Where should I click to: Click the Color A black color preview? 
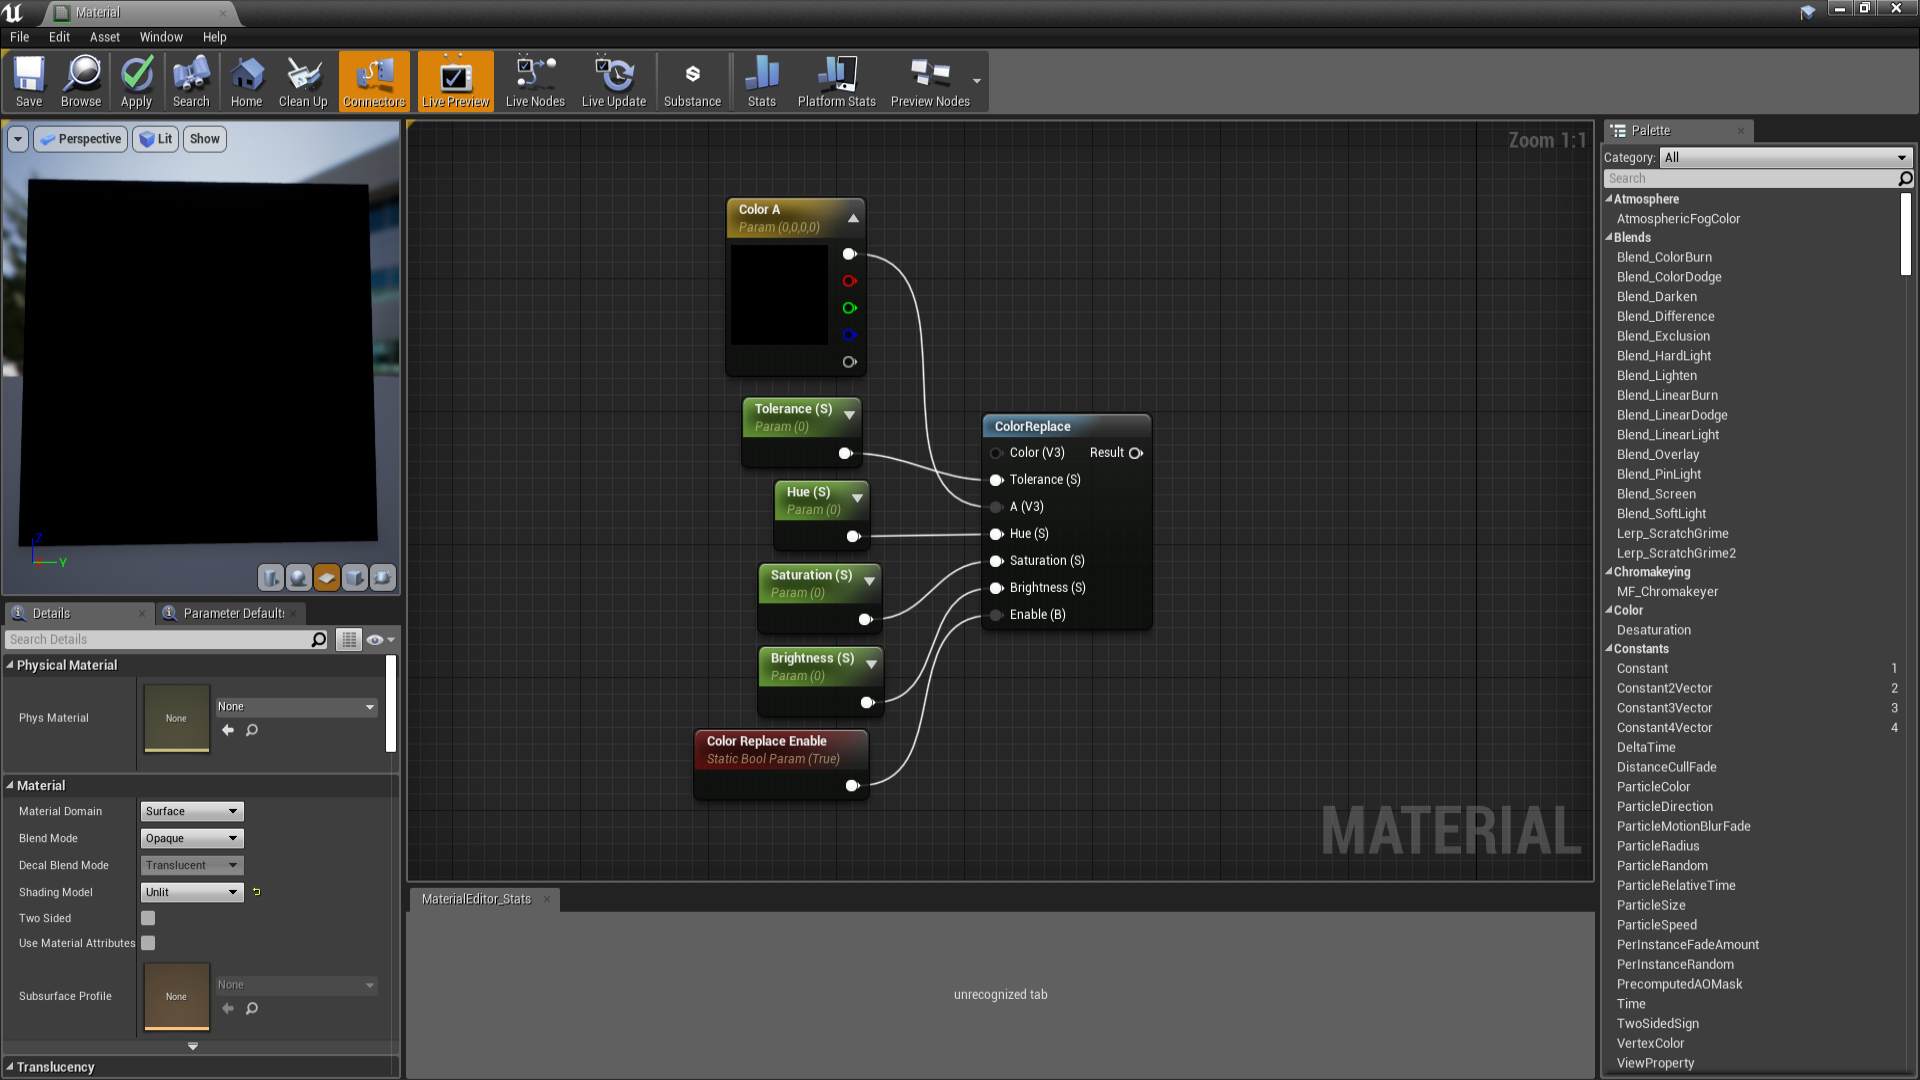coord(779,294)
